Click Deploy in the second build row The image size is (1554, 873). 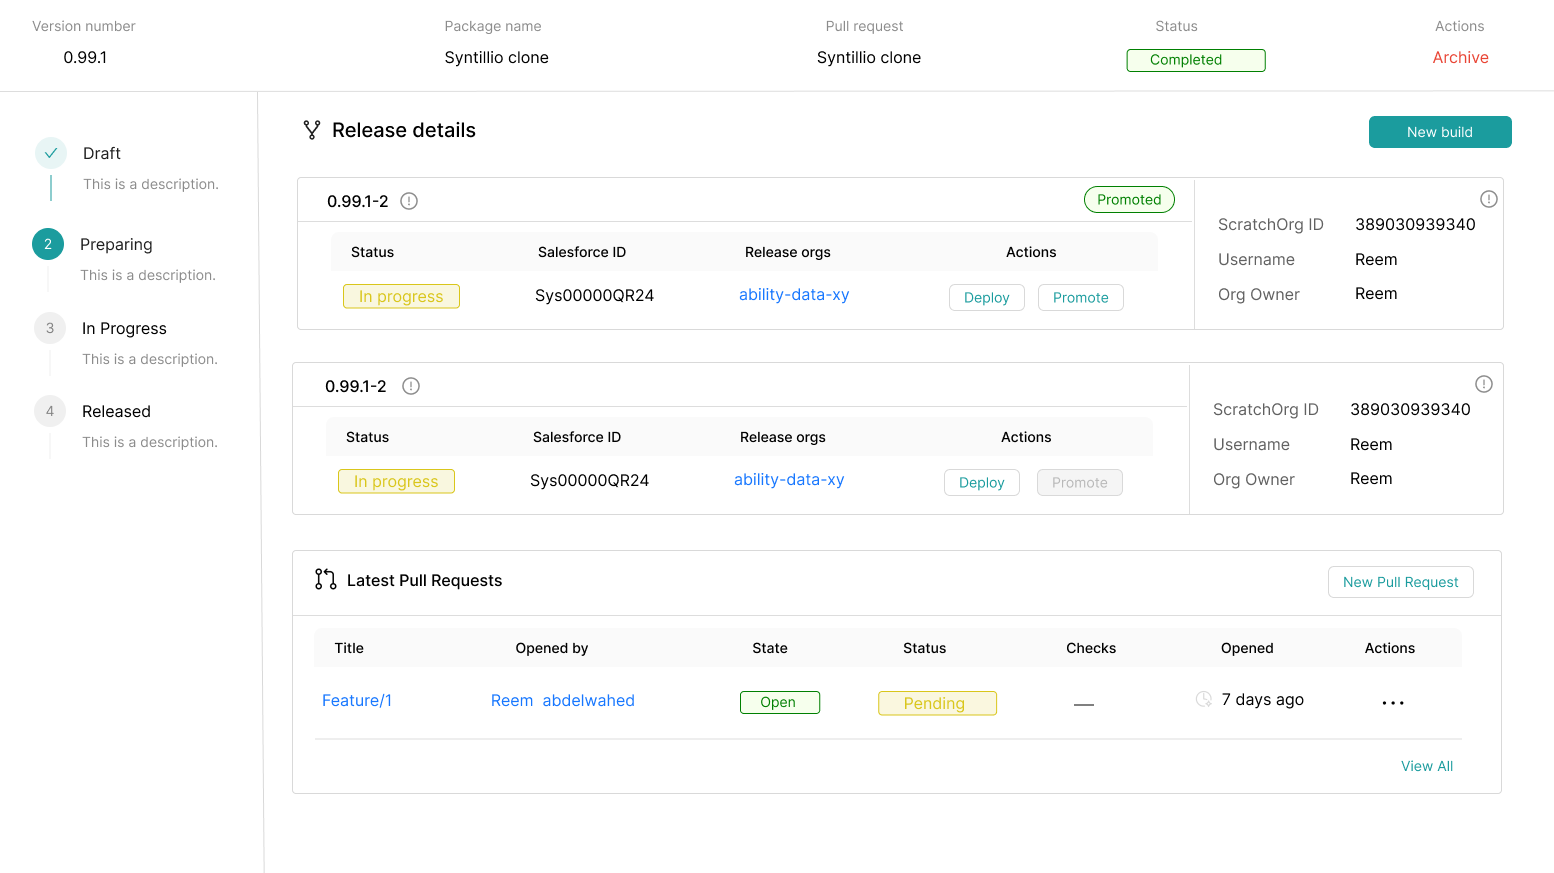pos(981,483)
